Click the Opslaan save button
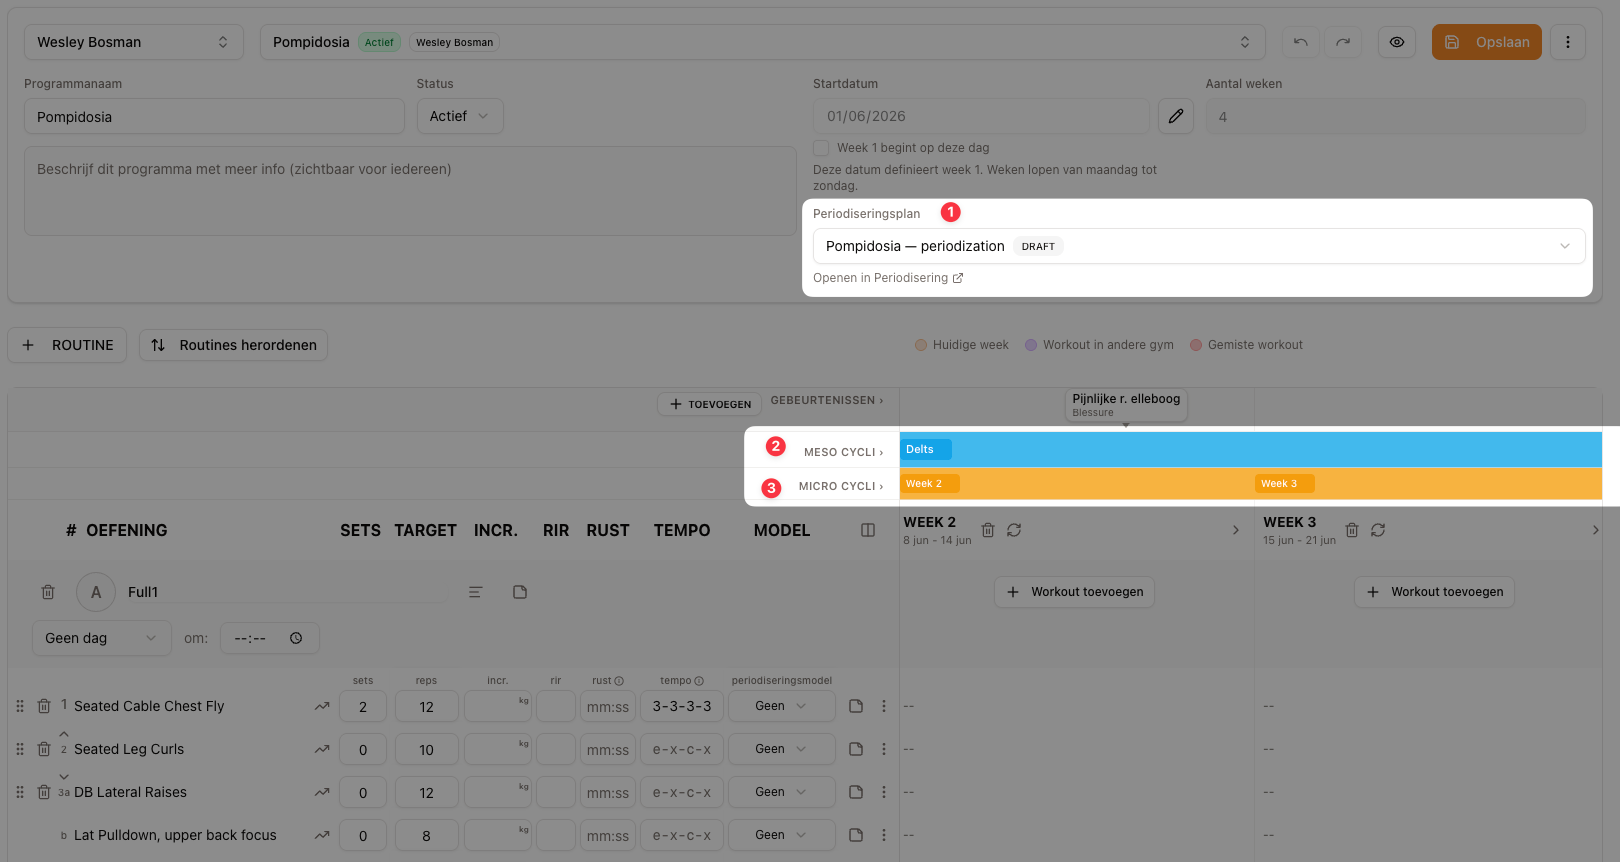The height and width of the screenshot is (862, 1620). (1487, 42)
